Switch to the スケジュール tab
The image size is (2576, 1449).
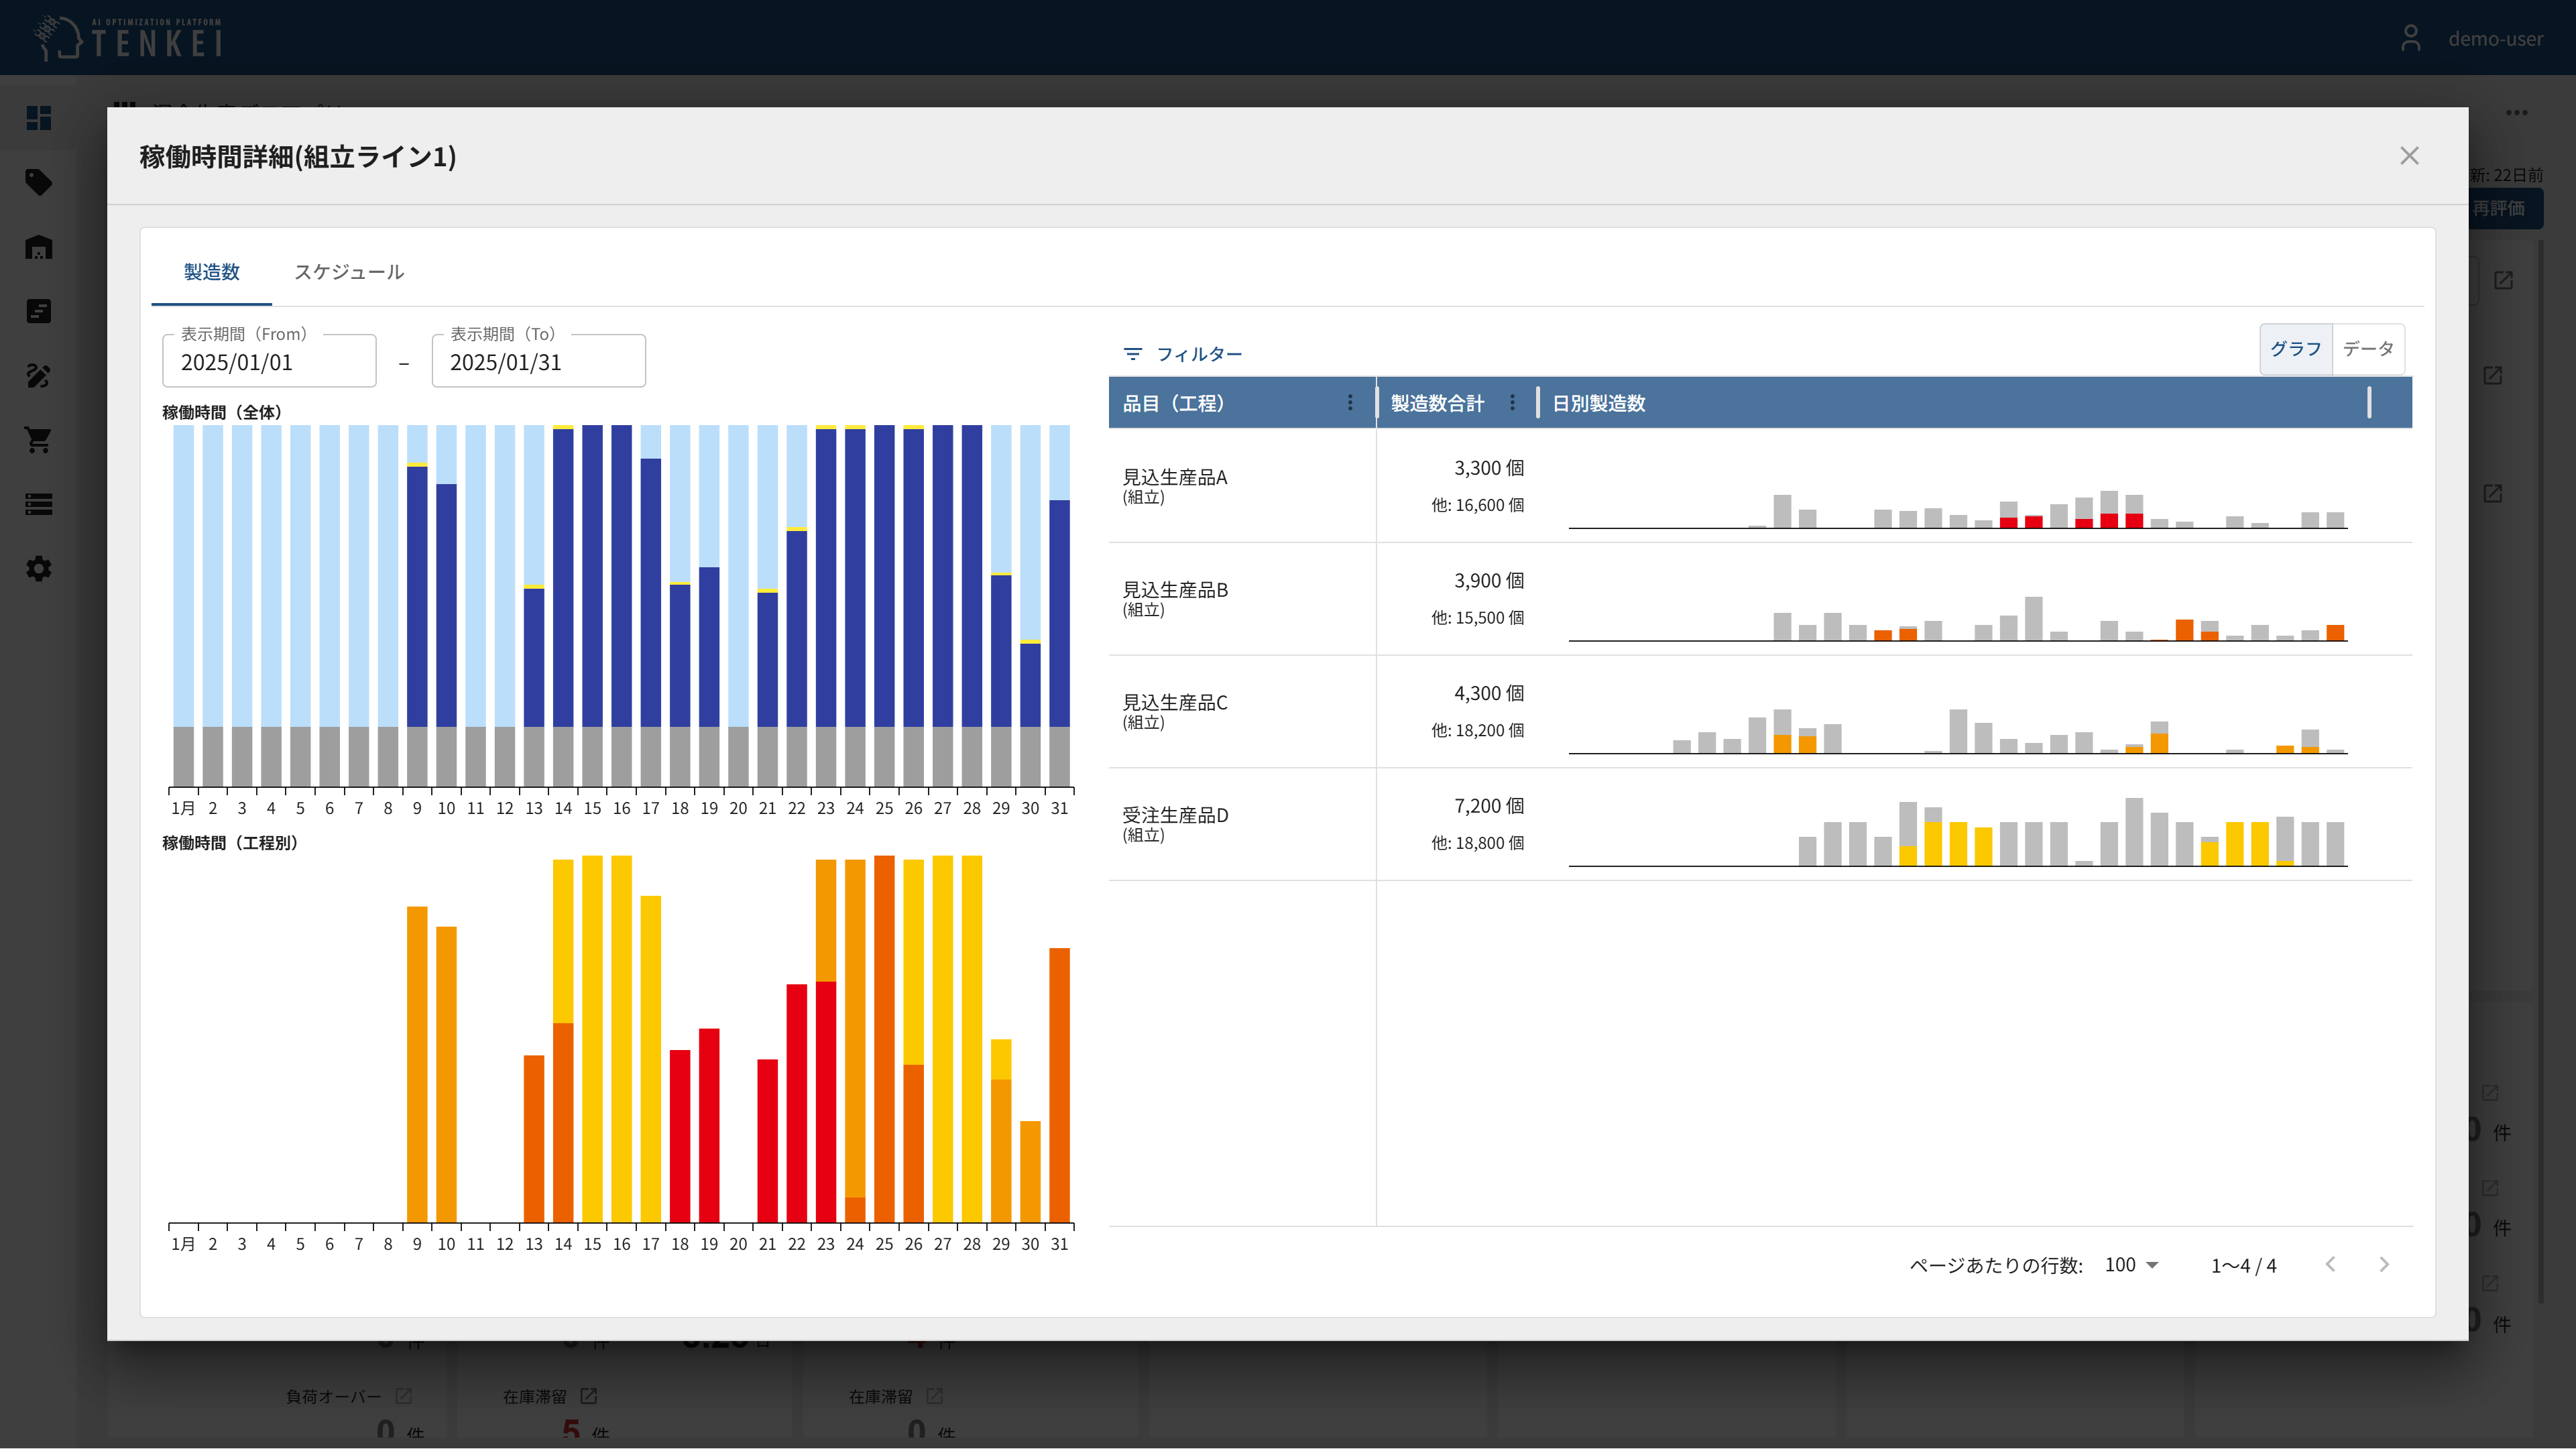click(349, 272)
